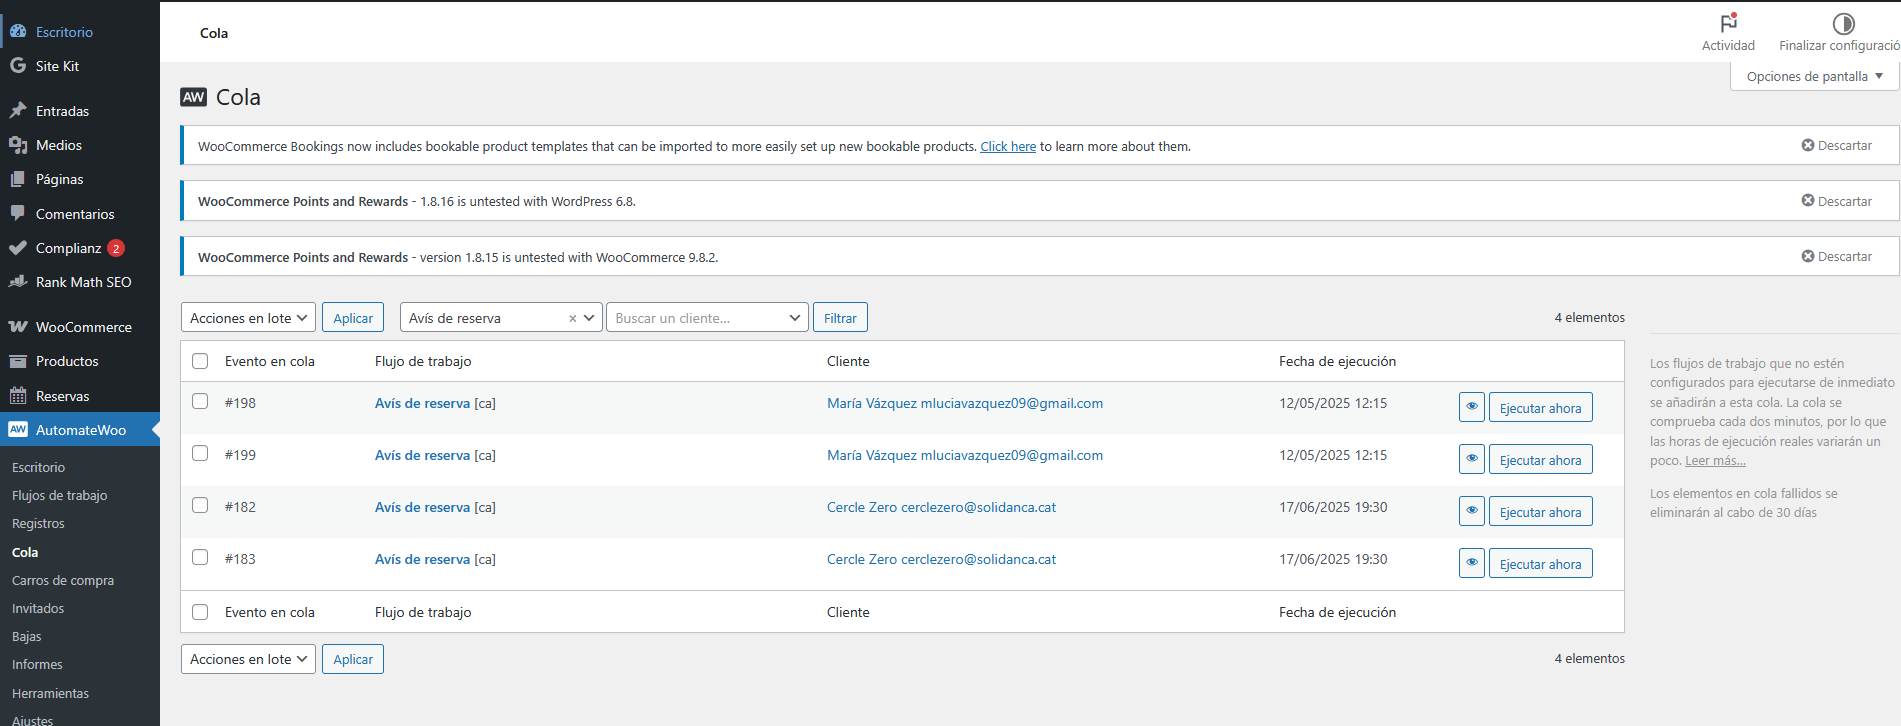Viewport: 1901px width, 726px height.
Task: Click date 12/05/2025 12:15 in row #198
Action: click(x=1333, y=404)
